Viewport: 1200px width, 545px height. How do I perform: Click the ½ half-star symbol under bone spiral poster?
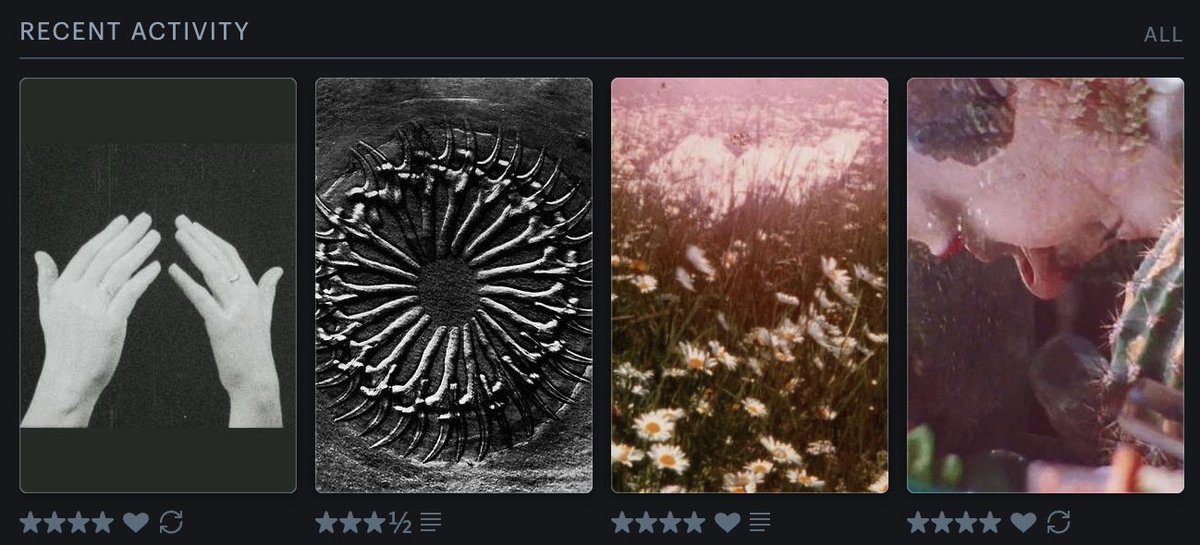[400, 522]
